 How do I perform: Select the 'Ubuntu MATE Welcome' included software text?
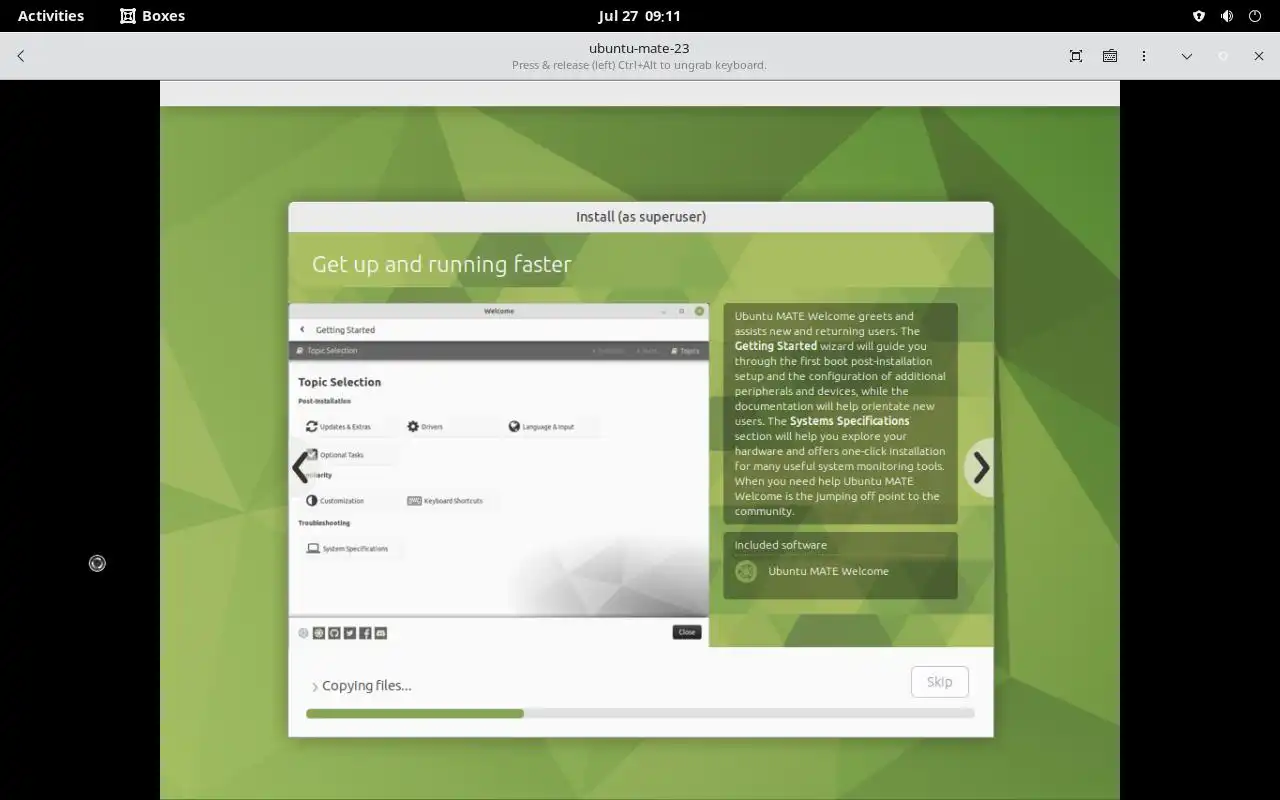(x=828, y=571)
